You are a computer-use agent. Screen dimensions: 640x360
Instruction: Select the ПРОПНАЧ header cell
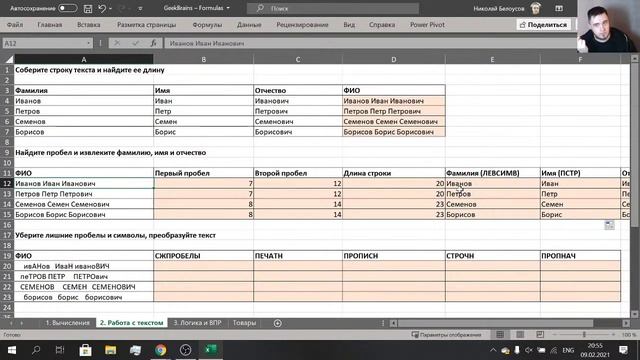(580, 256)
